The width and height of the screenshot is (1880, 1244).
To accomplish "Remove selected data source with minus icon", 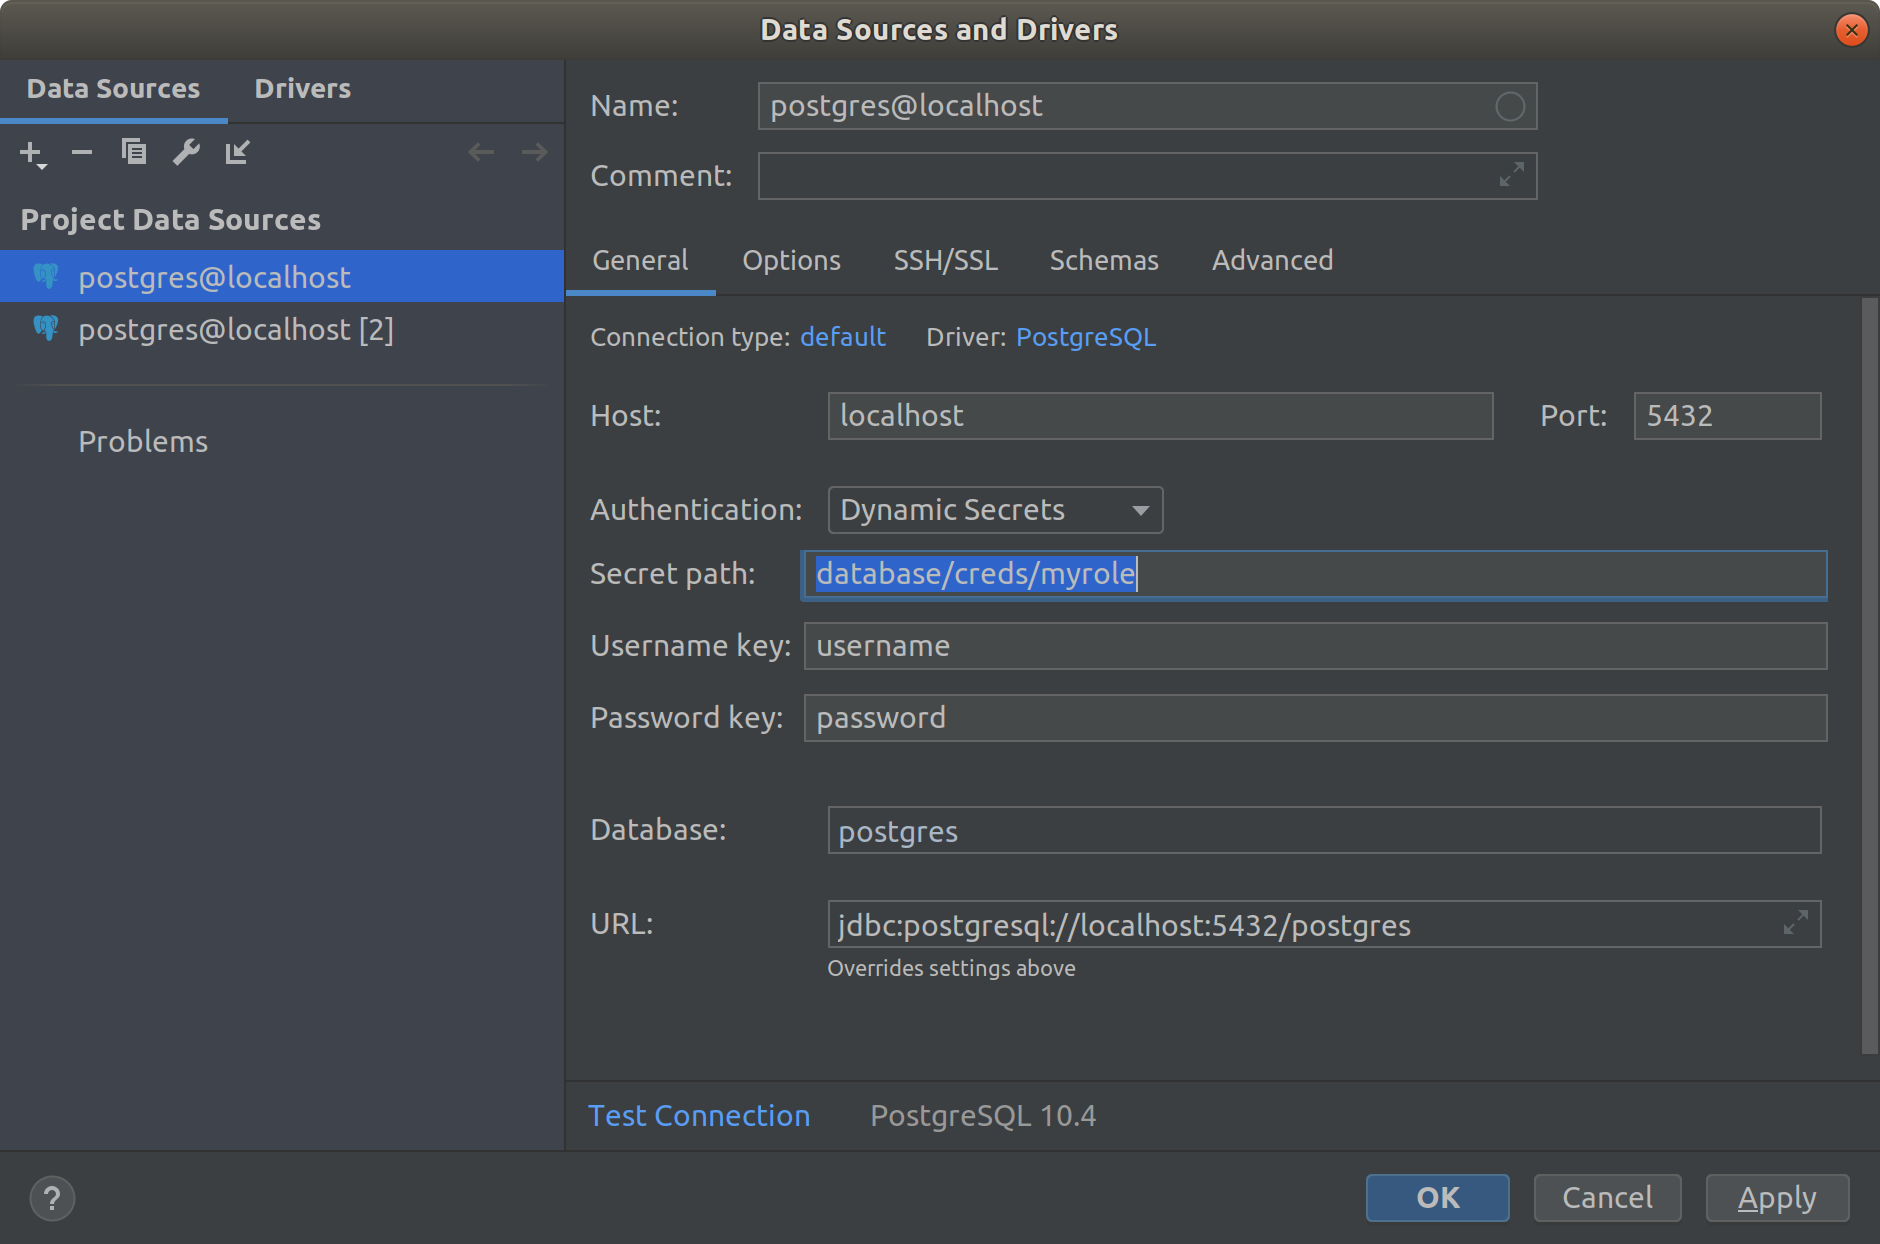I will [82, 153].
